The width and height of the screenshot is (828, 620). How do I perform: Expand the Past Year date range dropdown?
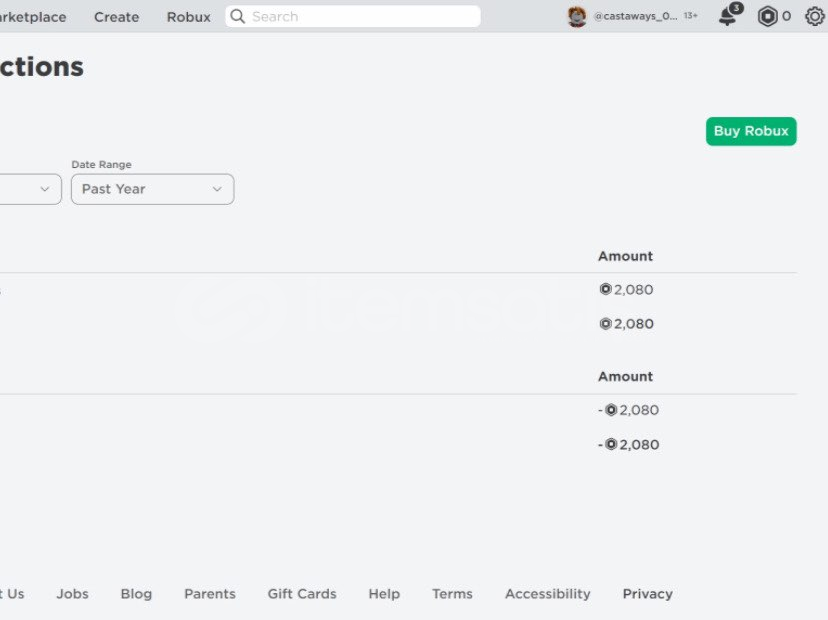[152, 189]
